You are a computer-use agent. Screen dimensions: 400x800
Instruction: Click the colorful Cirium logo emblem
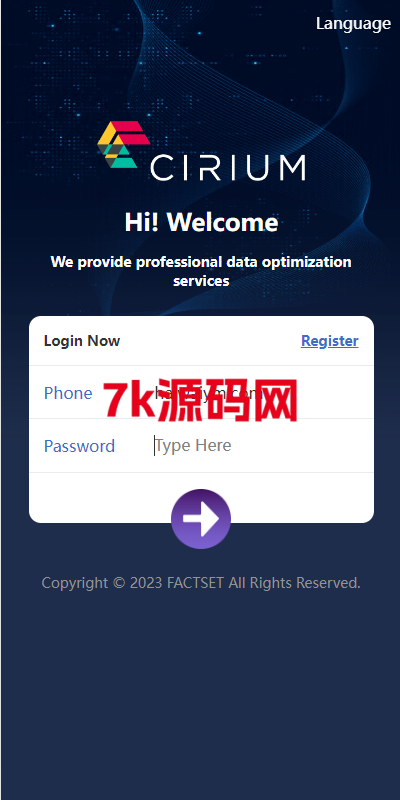coord(123,145)
